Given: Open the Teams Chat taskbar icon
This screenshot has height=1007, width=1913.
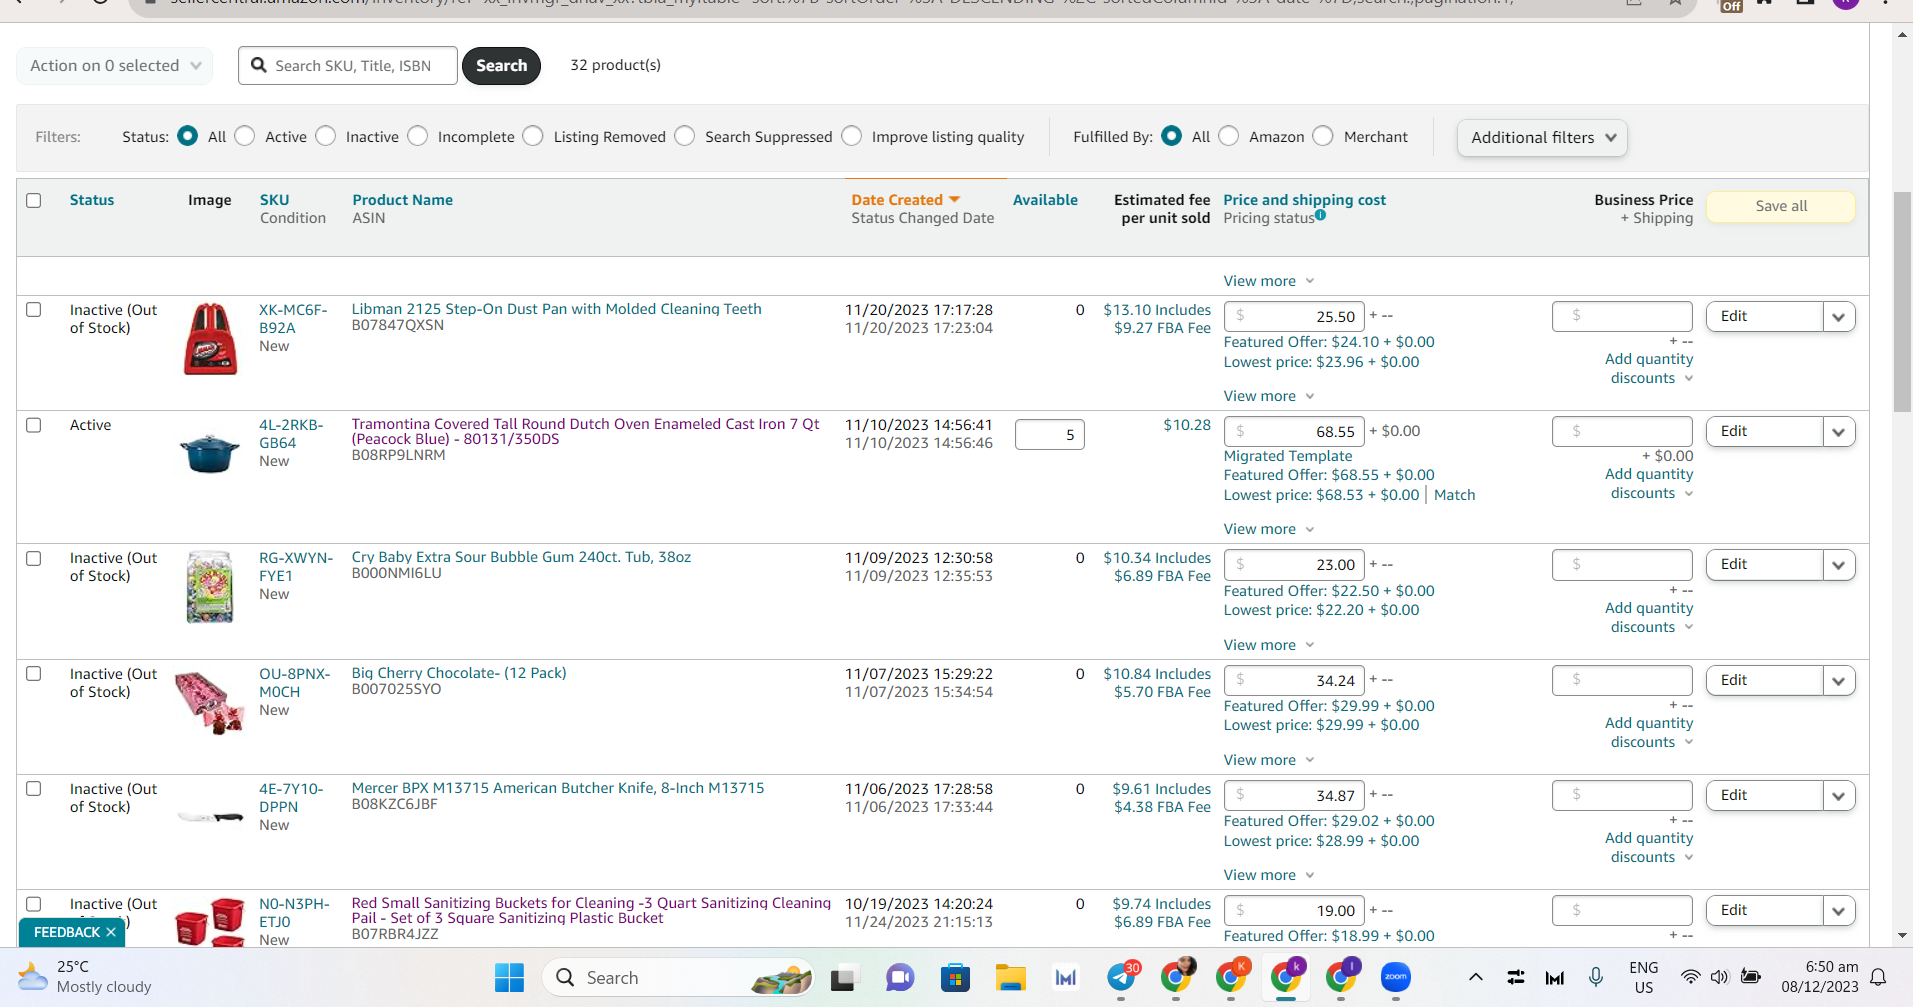Looking at the screenshot, I should click(x=899, y=977).
